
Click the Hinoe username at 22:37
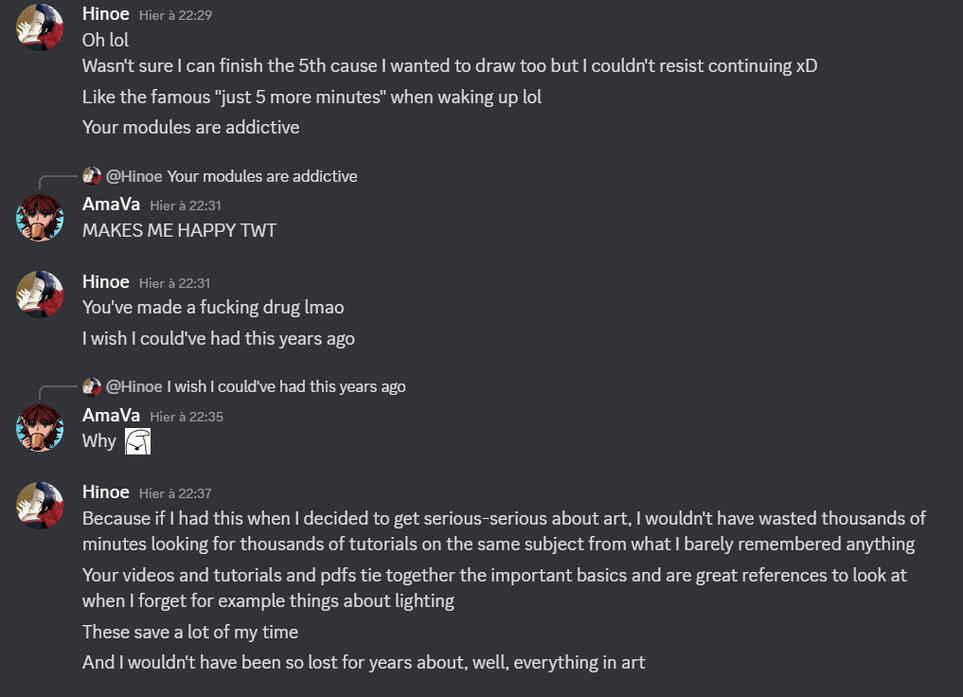coord(106,492)
